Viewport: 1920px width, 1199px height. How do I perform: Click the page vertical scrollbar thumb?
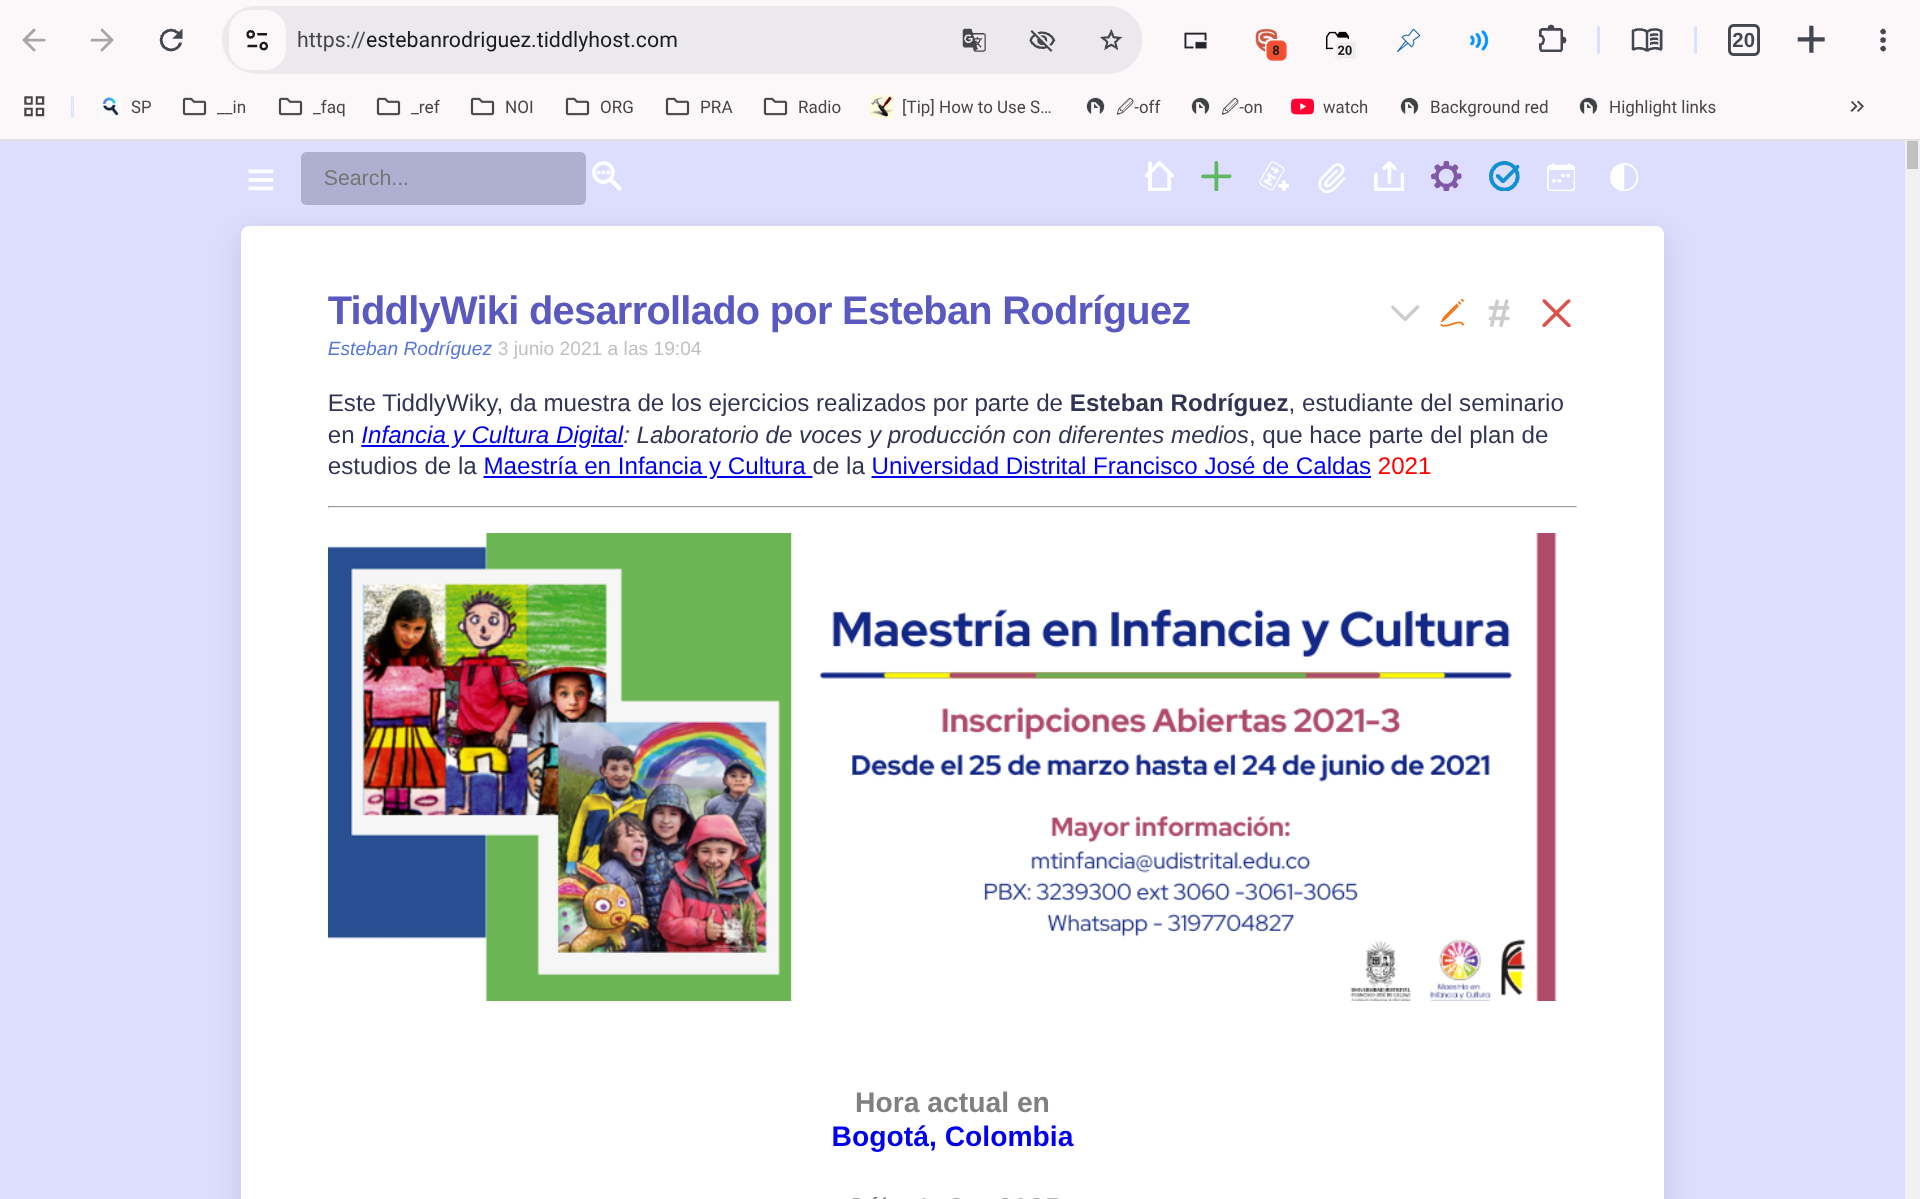(x=1912, y=155)
